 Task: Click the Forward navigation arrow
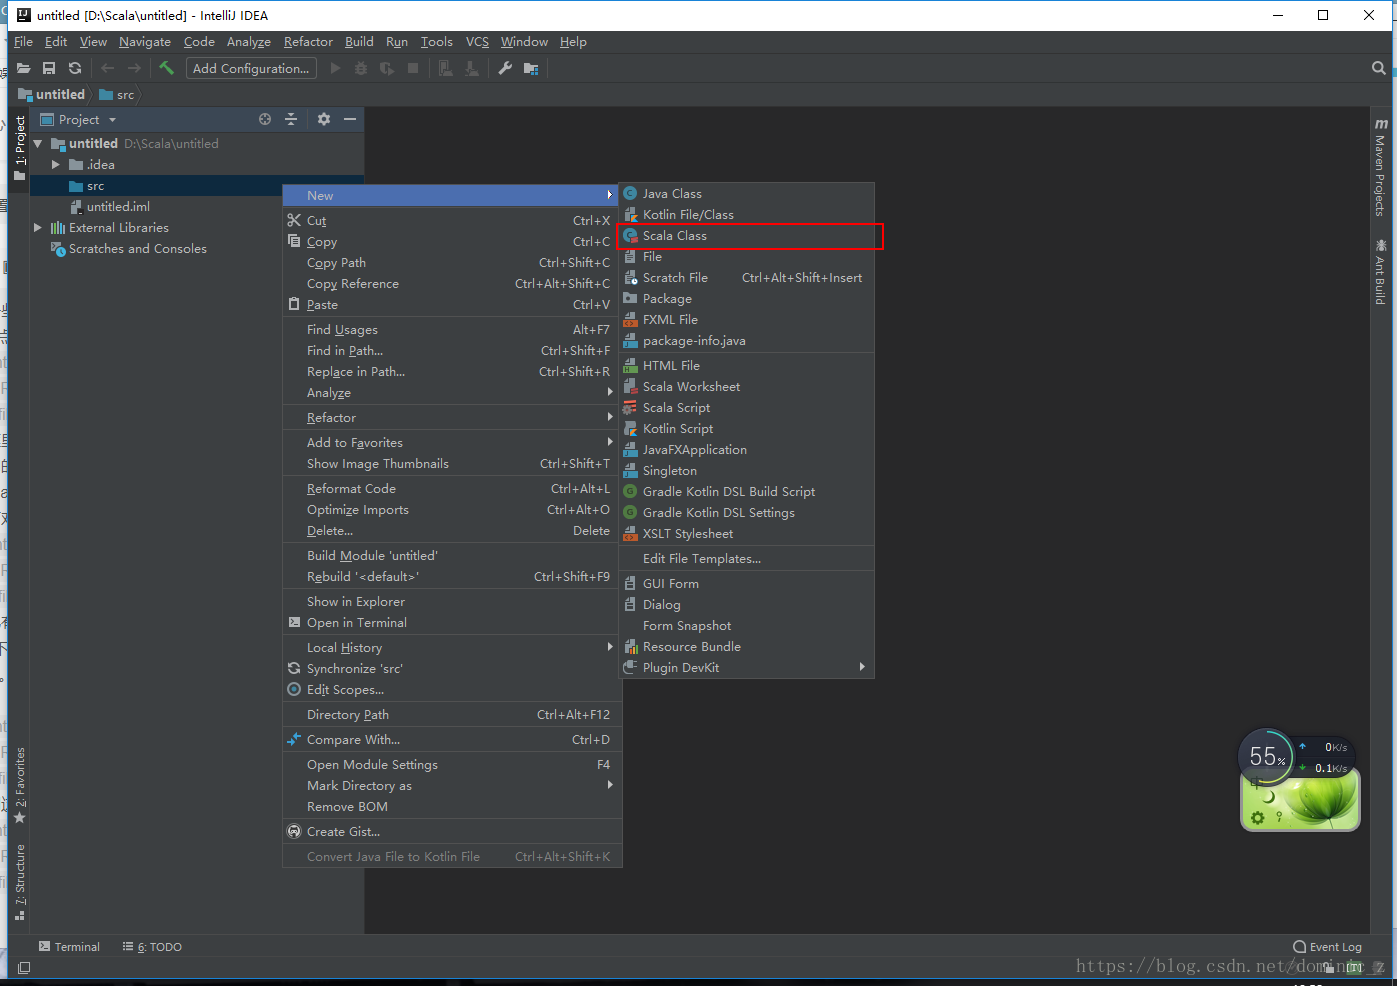(134, 68)
